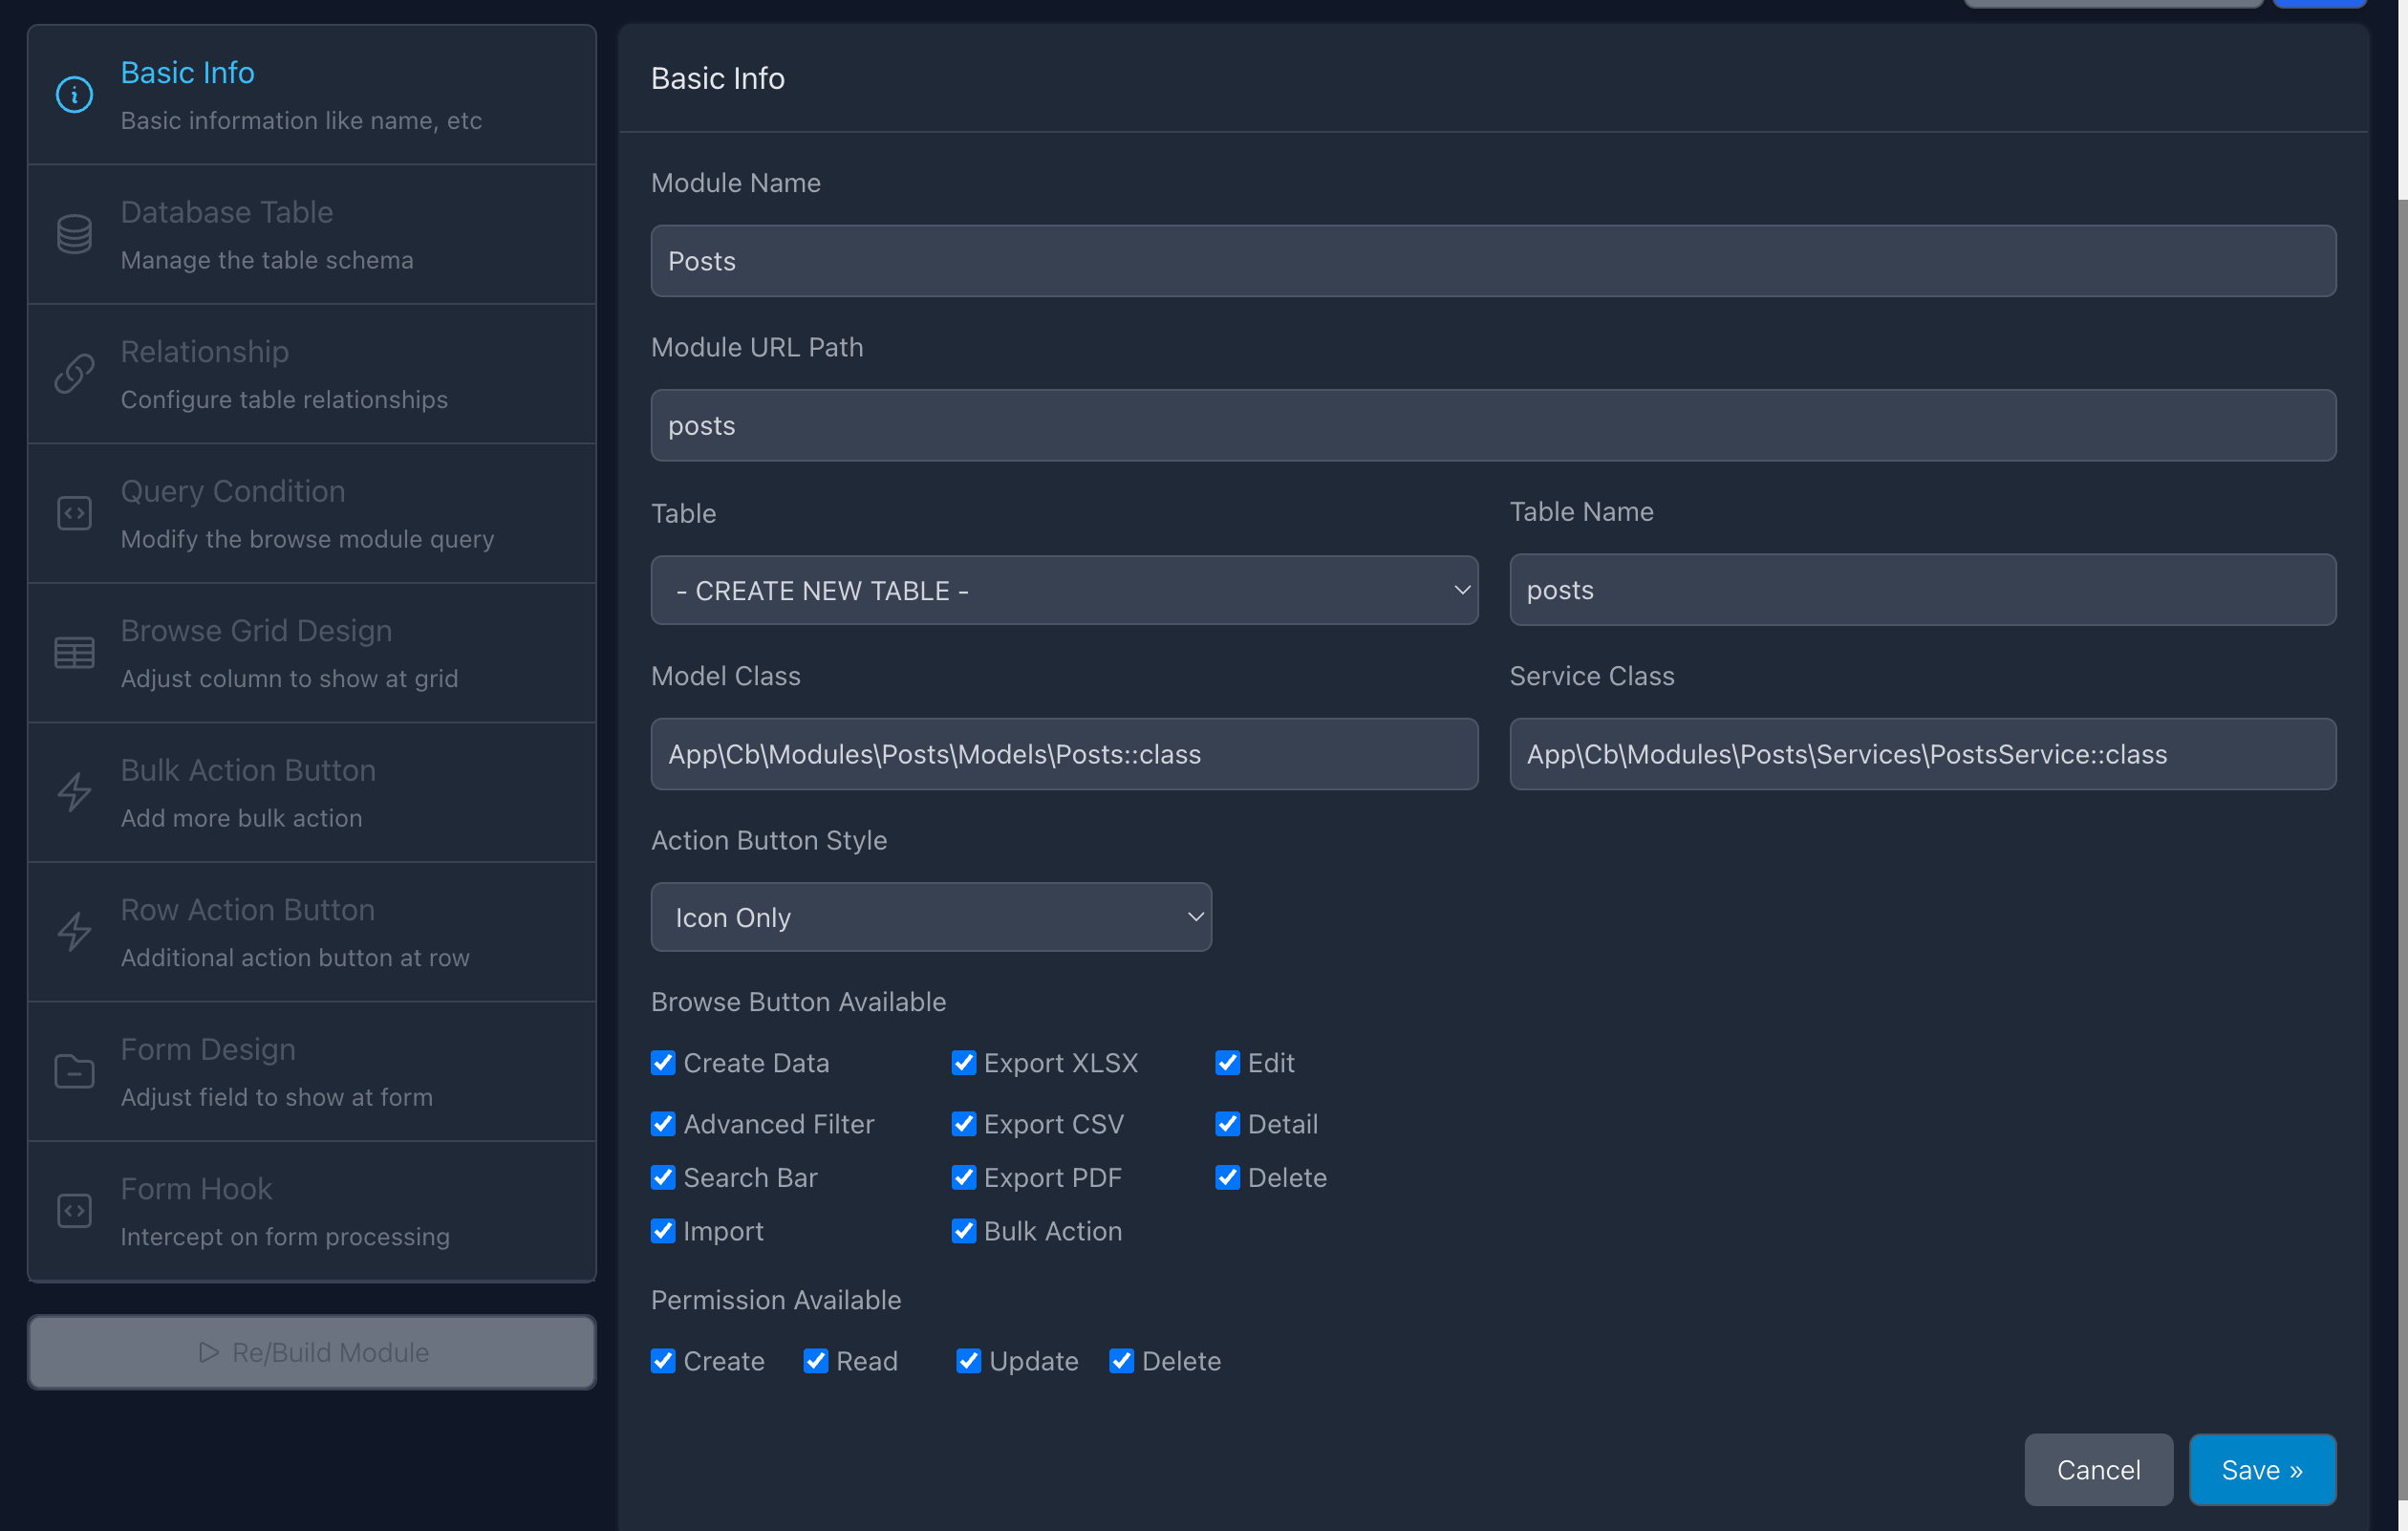Uncheck the Export XLSX checkbox

[963, 1062]
